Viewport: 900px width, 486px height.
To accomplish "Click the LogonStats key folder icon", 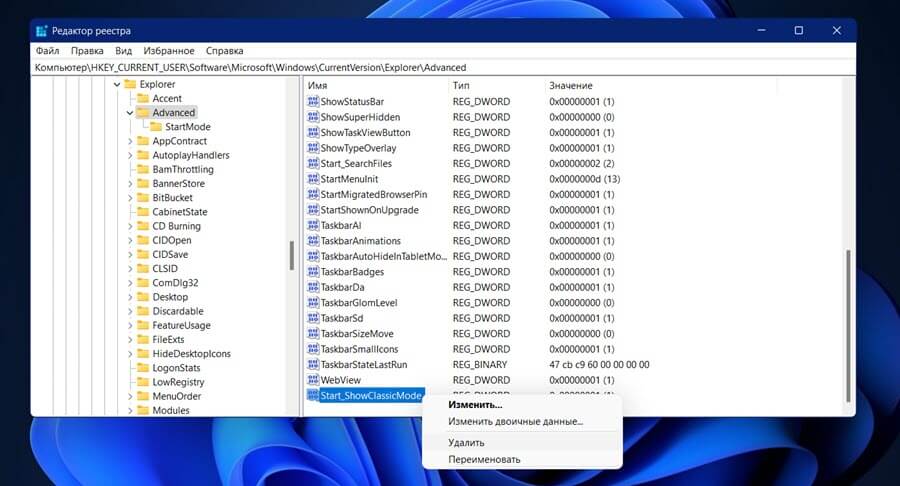I will 143,368.
